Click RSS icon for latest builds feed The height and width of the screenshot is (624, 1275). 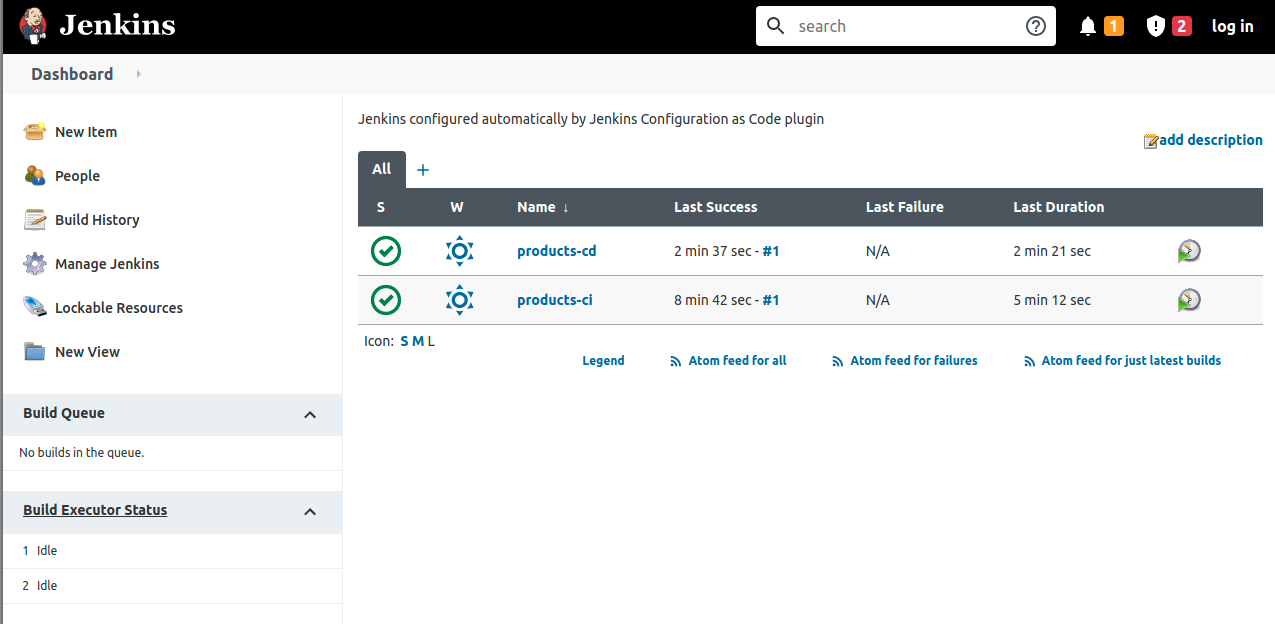1029,362
